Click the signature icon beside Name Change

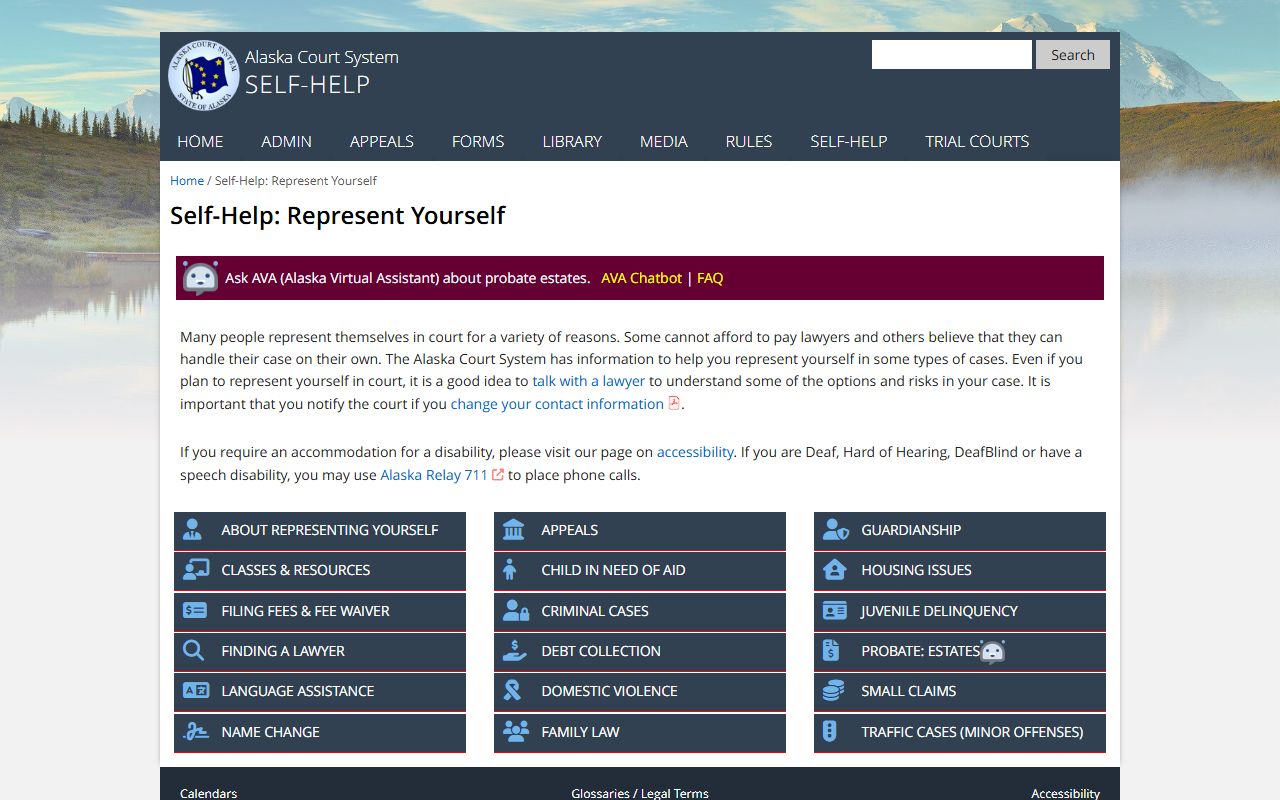click(x=195, y=731)
